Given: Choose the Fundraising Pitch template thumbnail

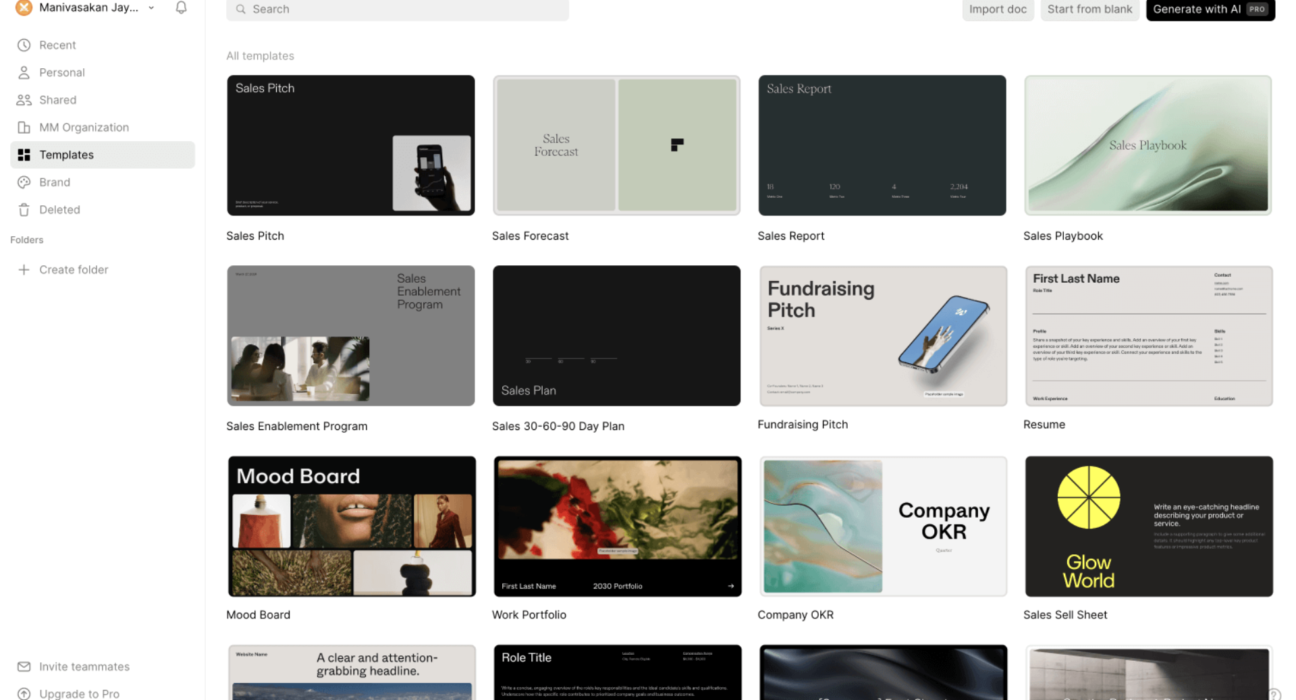Looking at the screenshot, I should (x=883, y=336).
